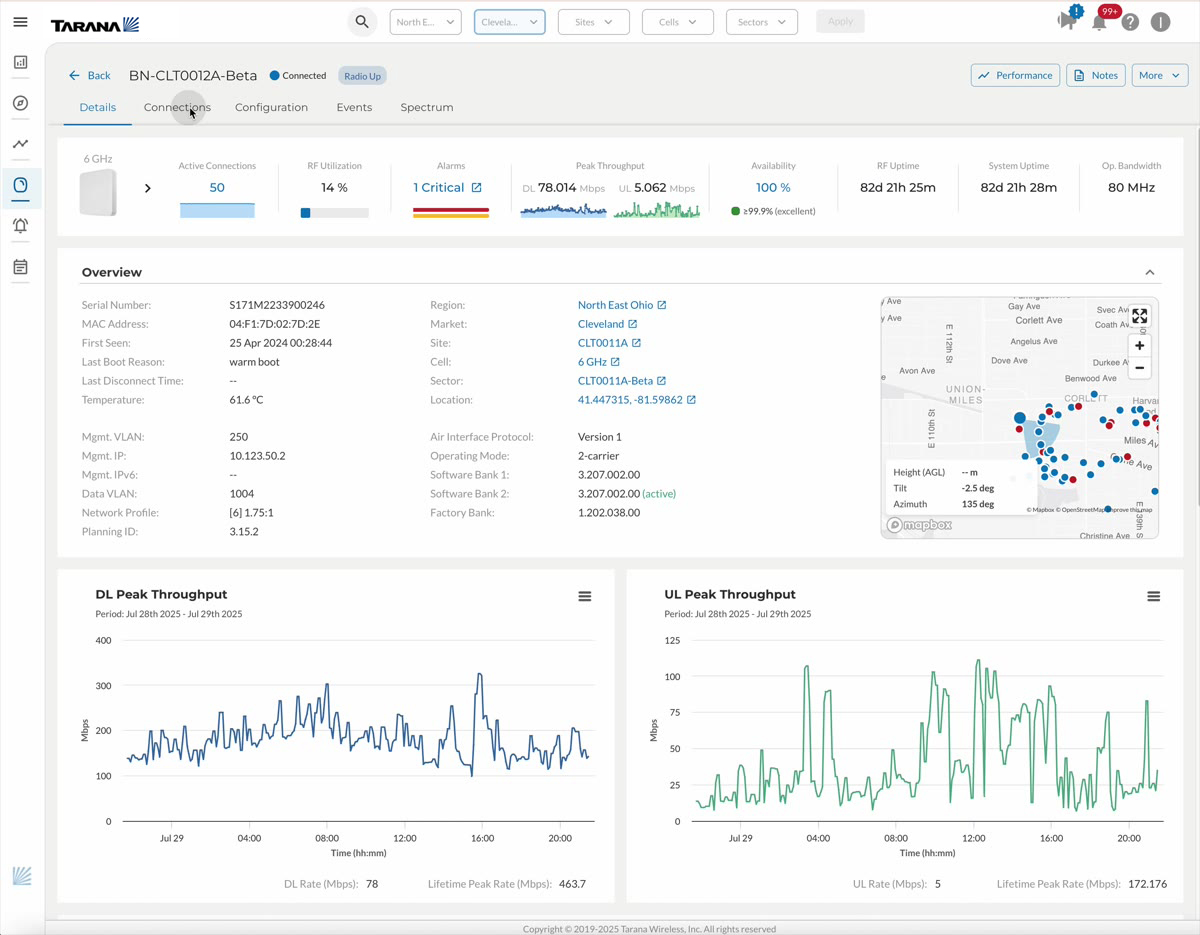1200x935 pixels.
Task: Open the notifications bell icon
Action: [x=1099, y=22]
